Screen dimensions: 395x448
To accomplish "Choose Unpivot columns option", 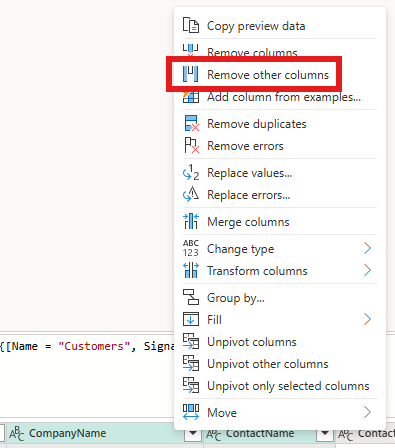I will (280, 342).
